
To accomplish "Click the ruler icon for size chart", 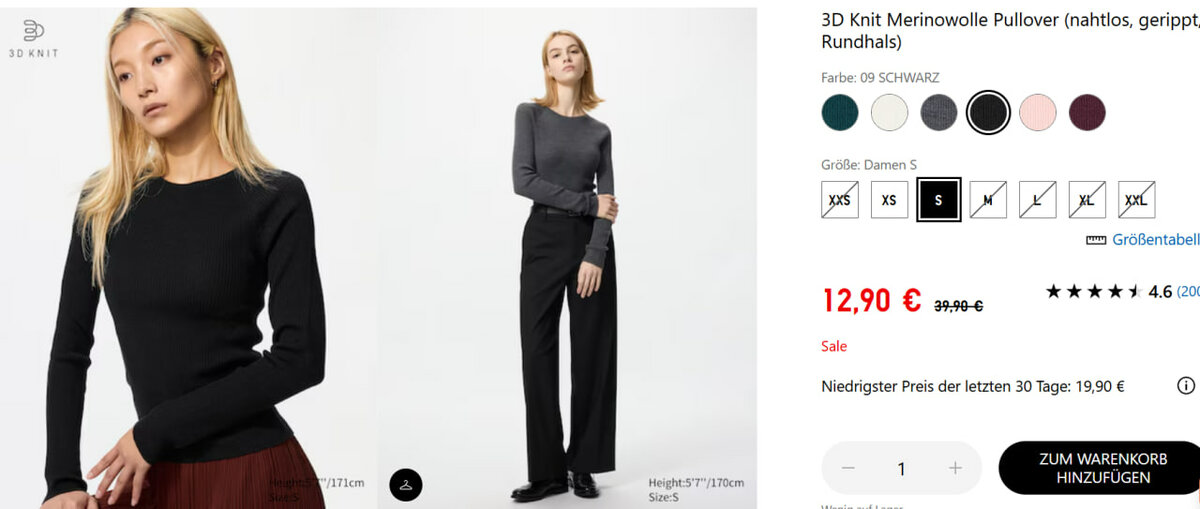I will tap(1096, 240).
